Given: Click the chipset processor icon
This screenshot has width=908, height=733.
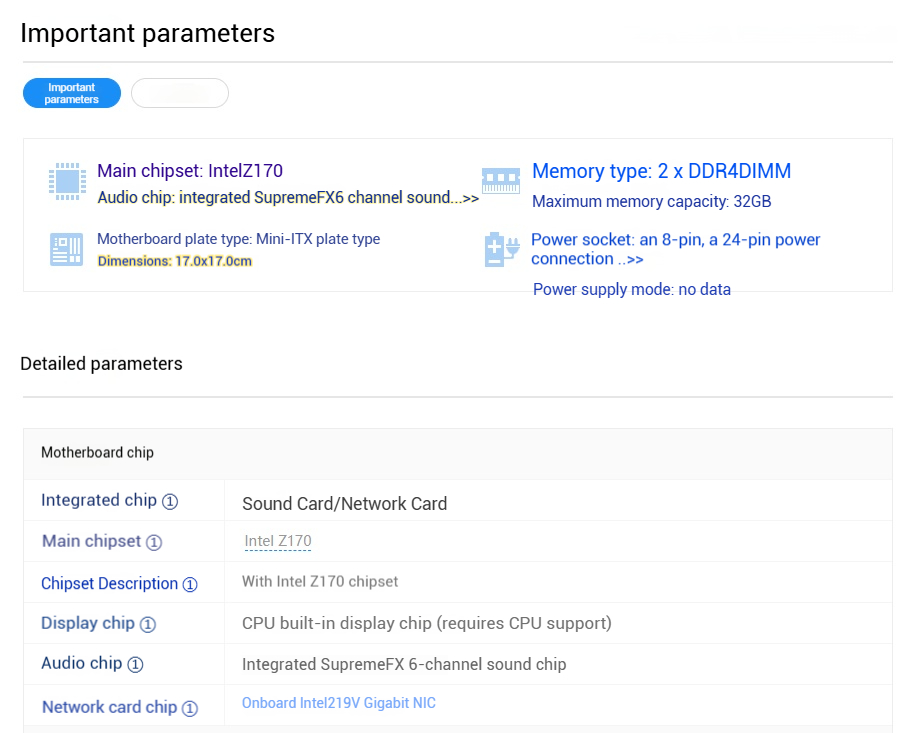Looking at the screenshot, I should coord(67,181).
